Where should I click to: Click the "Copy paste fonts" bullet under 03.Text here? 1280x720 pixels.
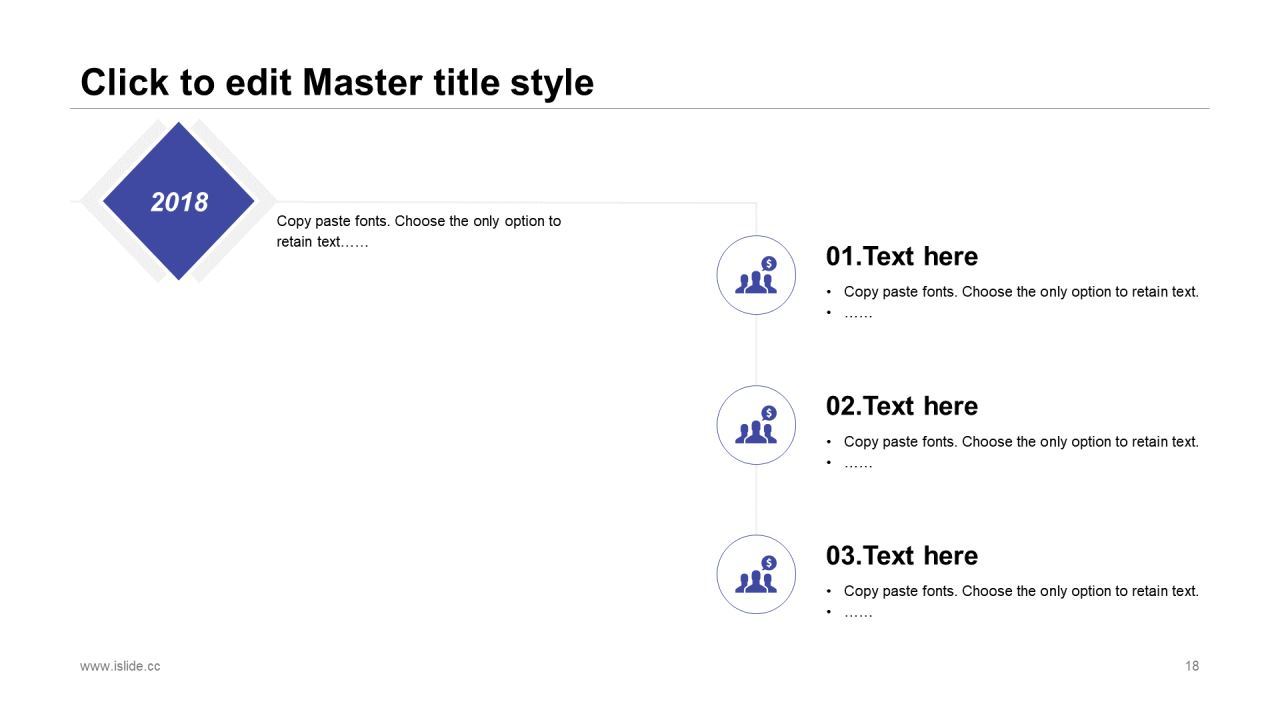coord(1021,591)
